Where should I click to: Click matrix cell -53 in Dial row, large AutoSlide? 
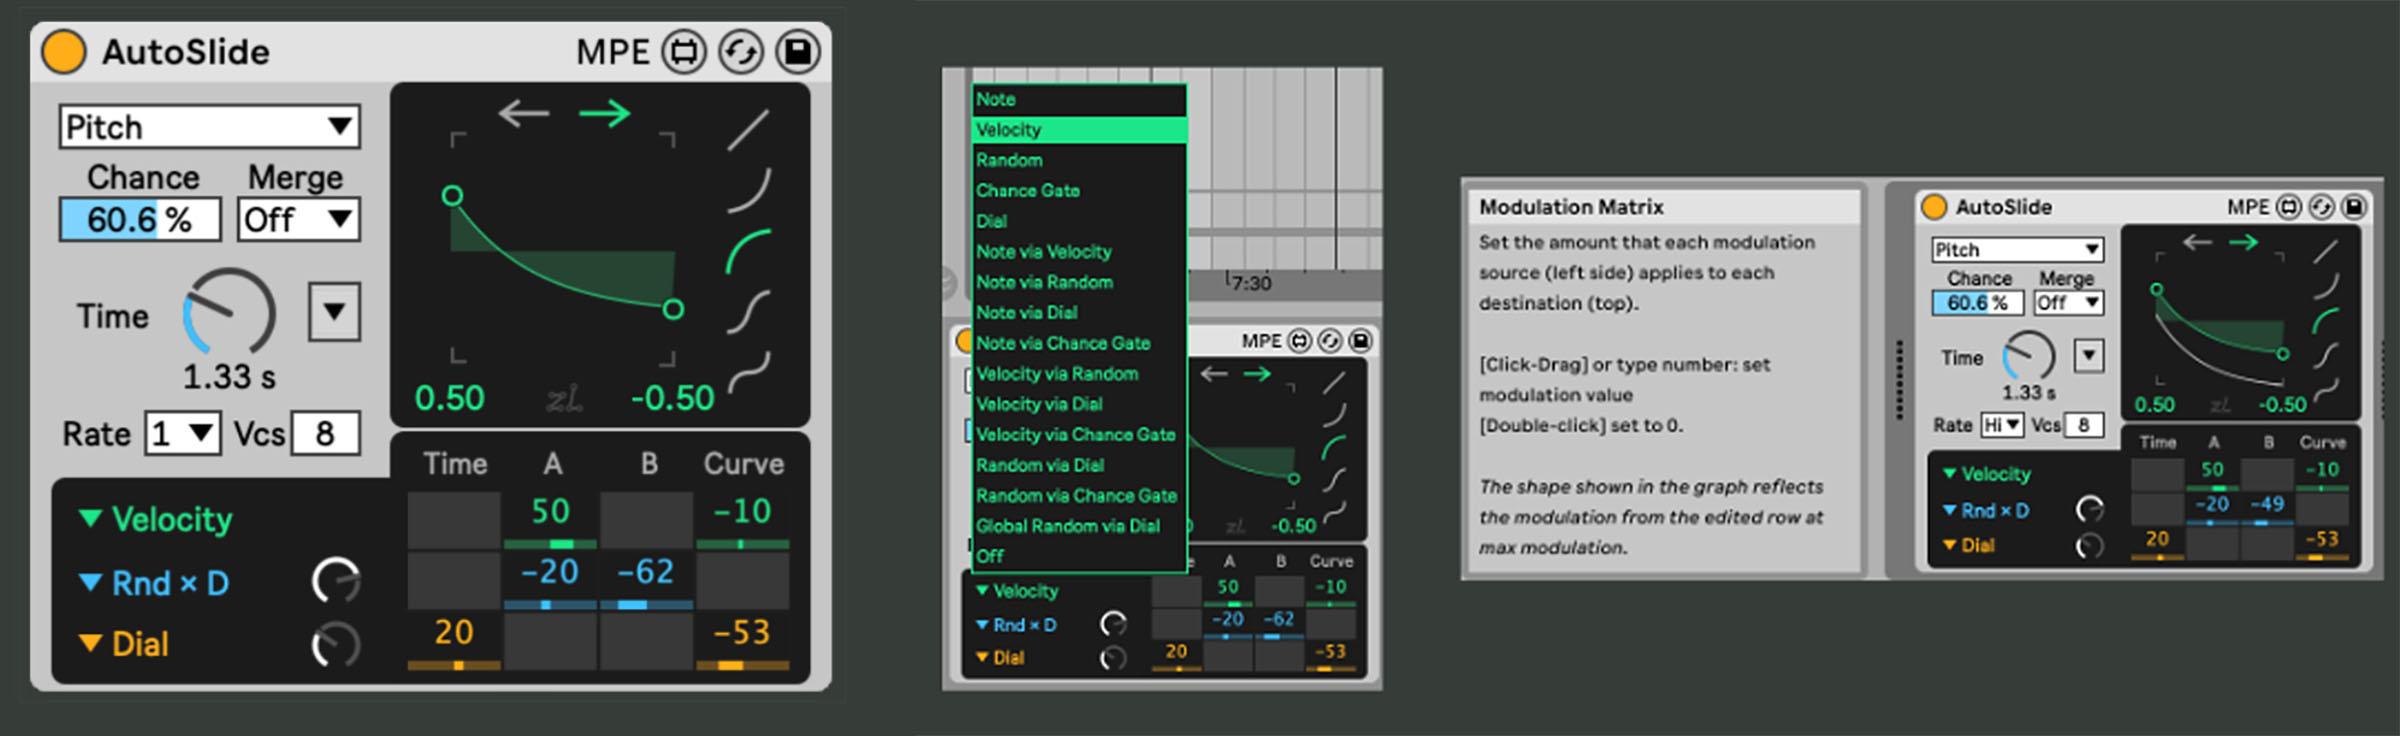click(742, 641)
